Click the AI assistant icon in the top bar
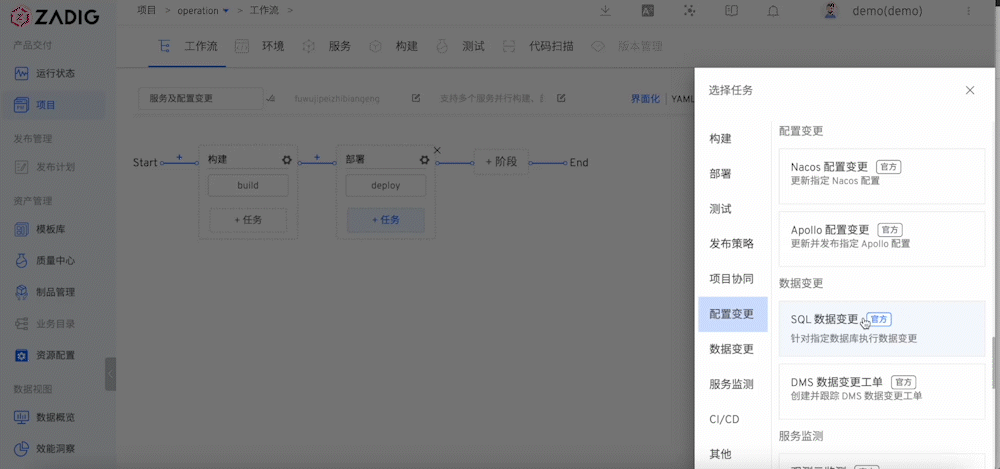1000x469 pixels. [689, 10]
